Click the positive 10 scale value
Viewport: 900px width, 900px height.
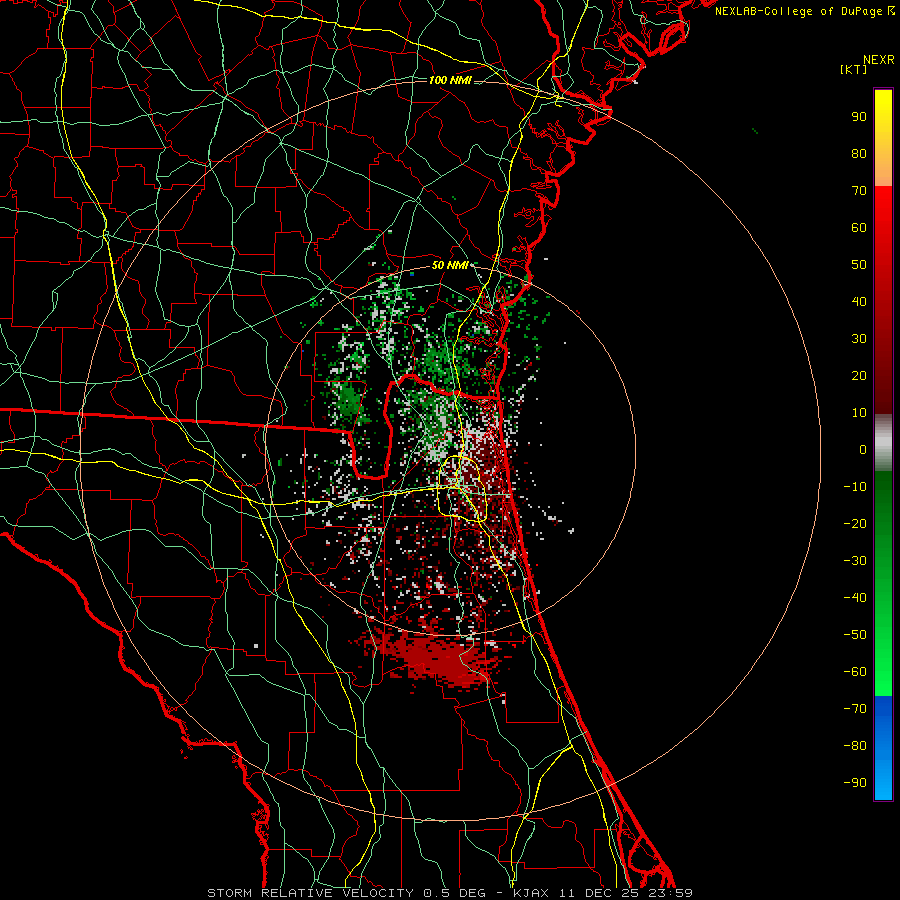[859, 413]
